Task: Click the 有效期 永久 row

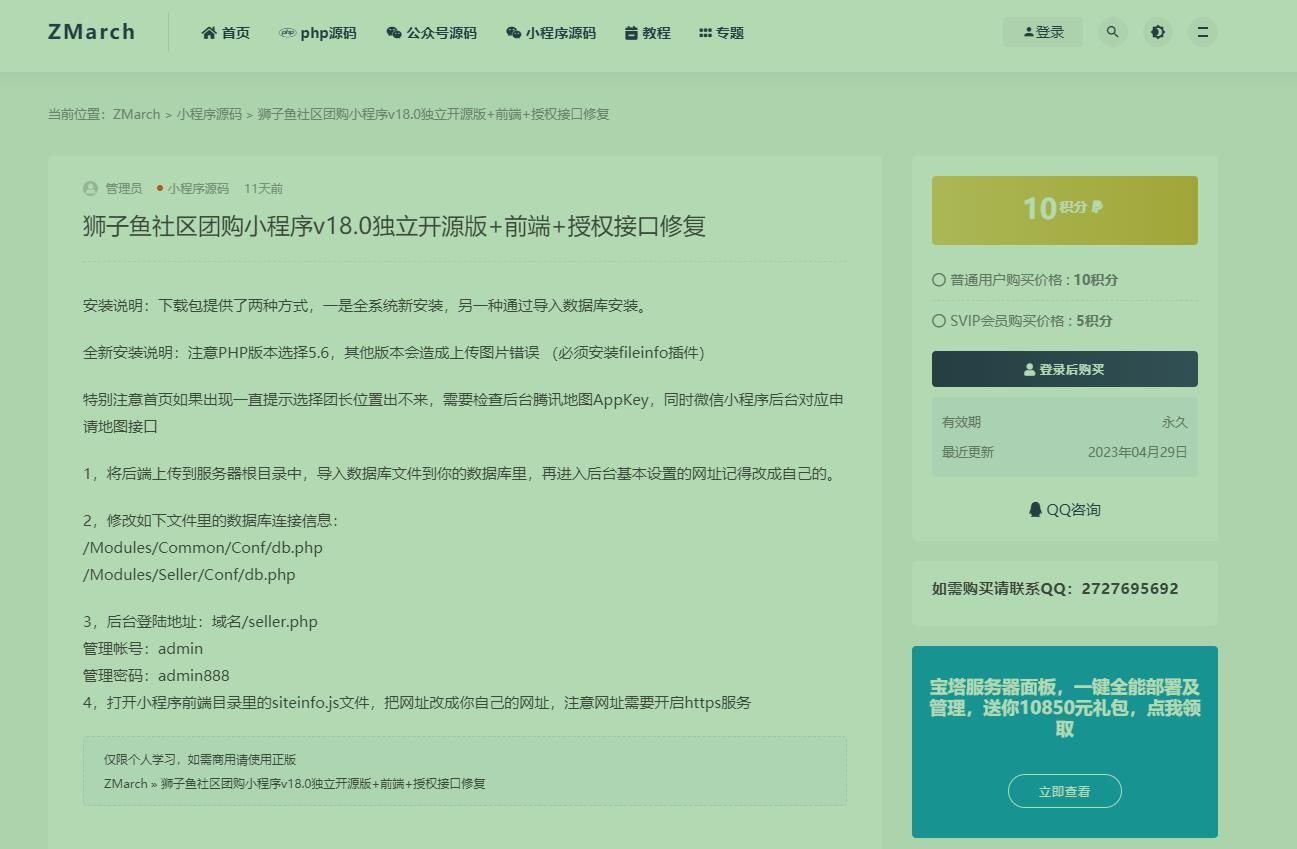Action: point(1064,422)
